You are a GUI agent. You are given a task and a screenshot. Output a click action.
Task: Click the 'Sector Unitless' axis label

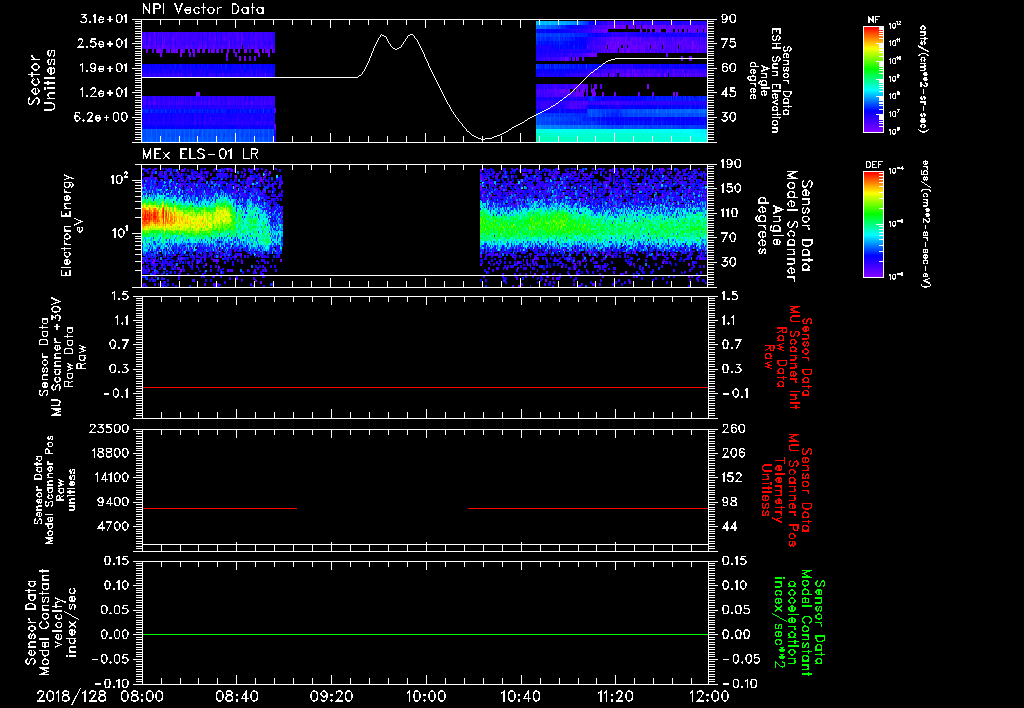42,80
